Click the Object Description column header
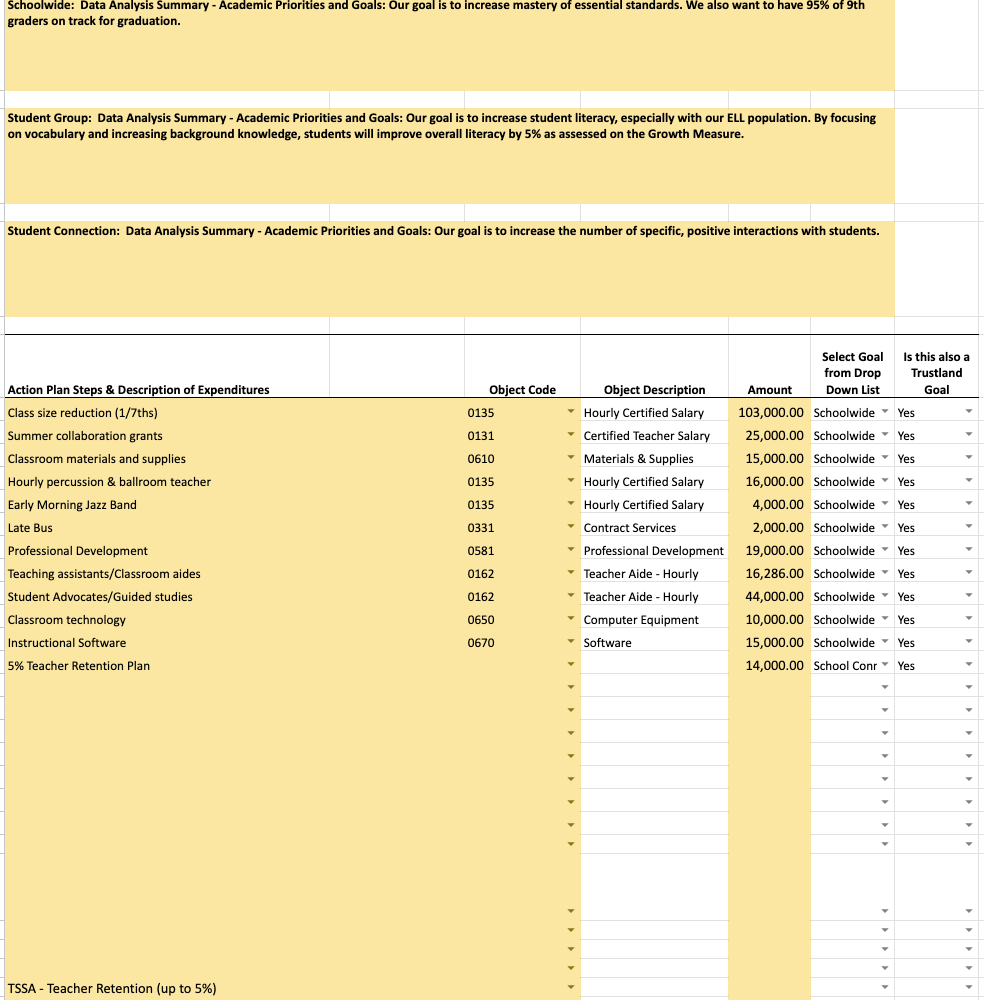 [x=654, y=390]
